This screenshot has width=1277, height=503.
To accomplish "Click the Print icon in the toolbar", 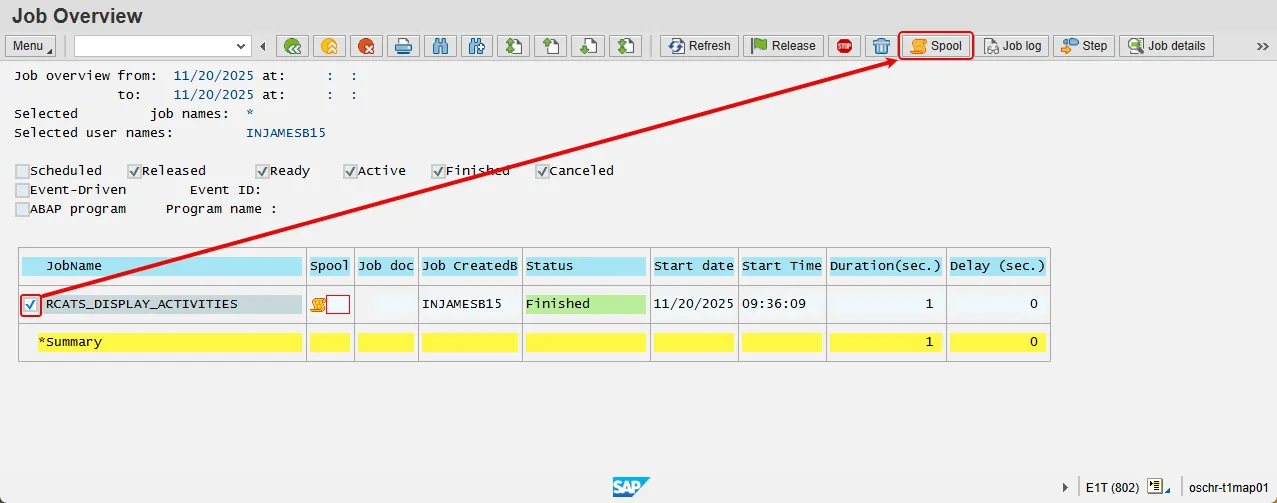I will 403,46.
